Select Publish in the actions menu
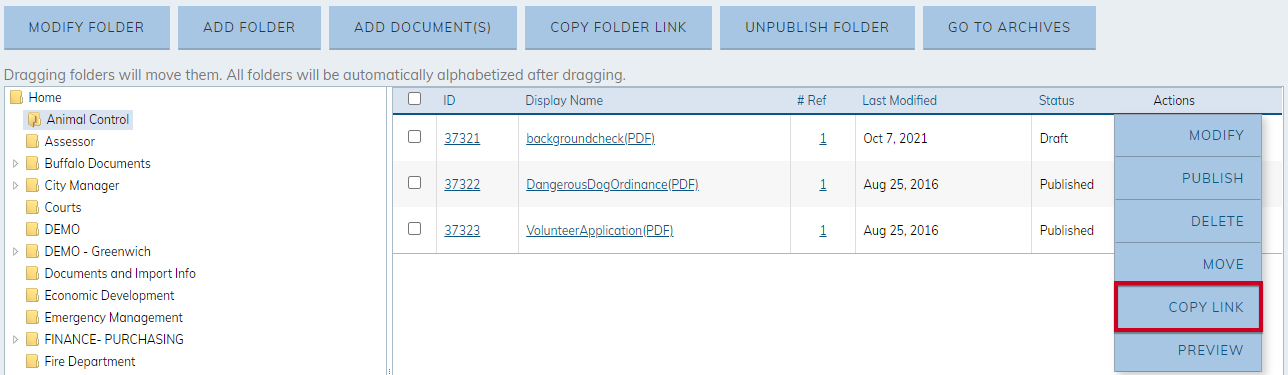 tap(1189, 178)
